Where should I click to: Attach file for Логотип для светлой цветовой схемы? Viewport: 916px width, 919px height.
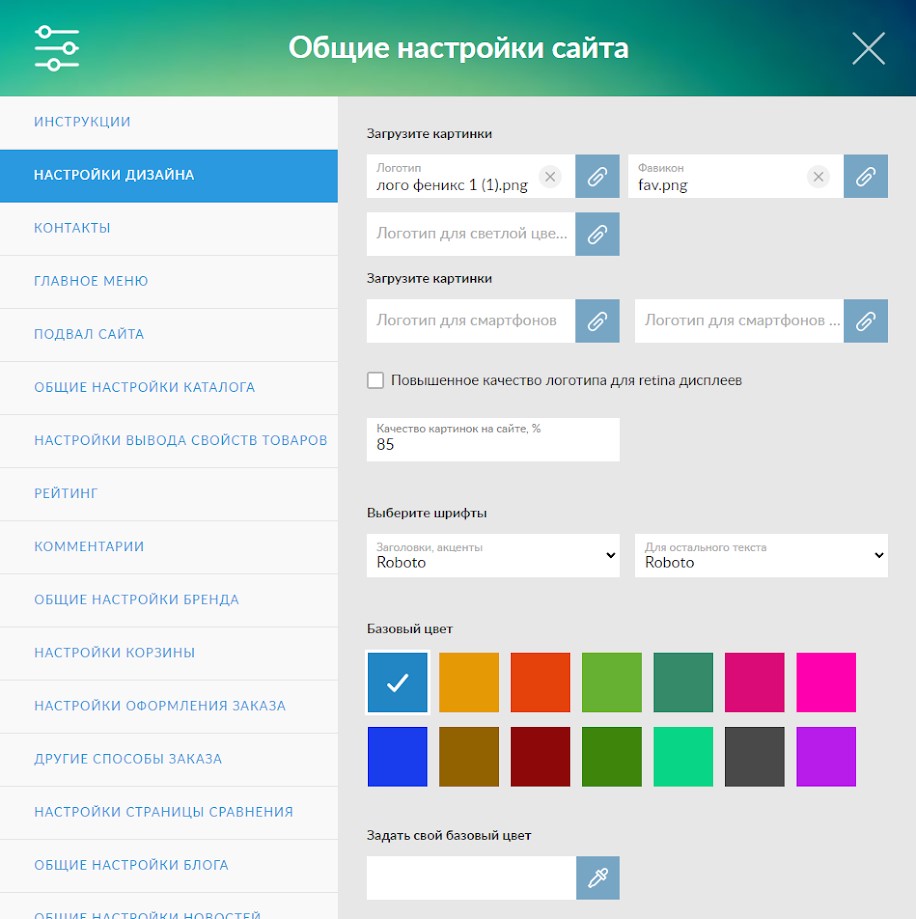click(597, 234)
